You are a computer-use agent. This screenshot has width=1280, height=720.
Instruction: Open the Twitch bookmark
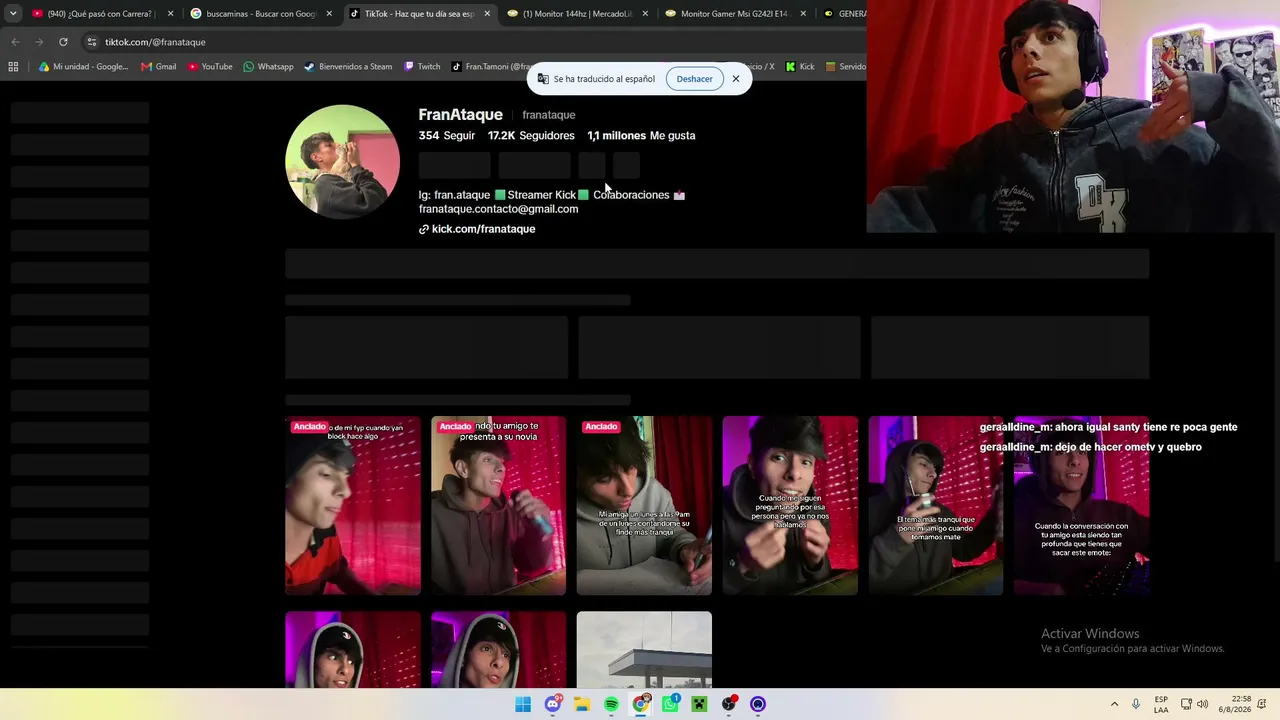pyautogui.click(x=422, y=67)
